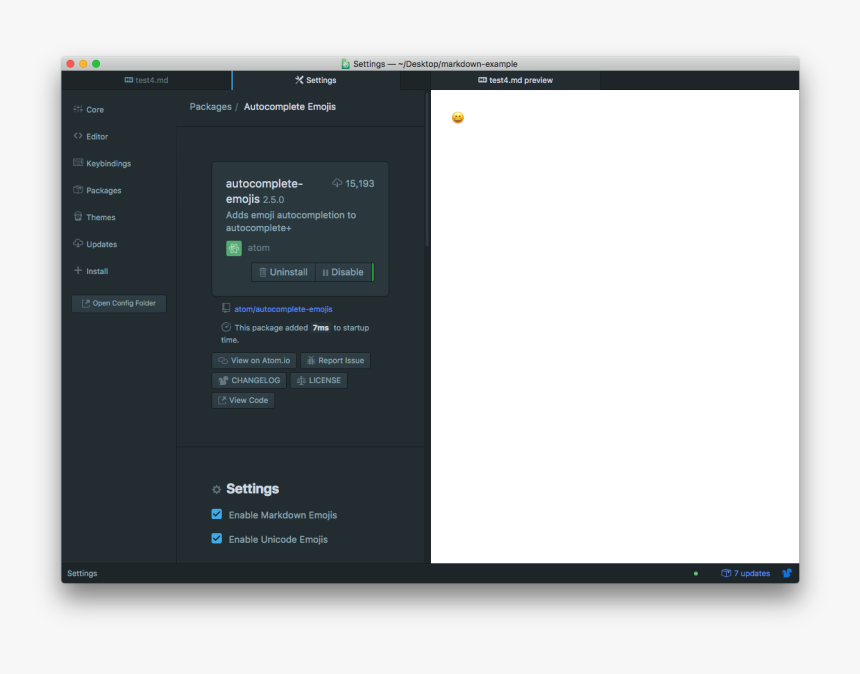Switch to the test4.md tab
Screen dimensions: 860x674
[x=146, y=80]
